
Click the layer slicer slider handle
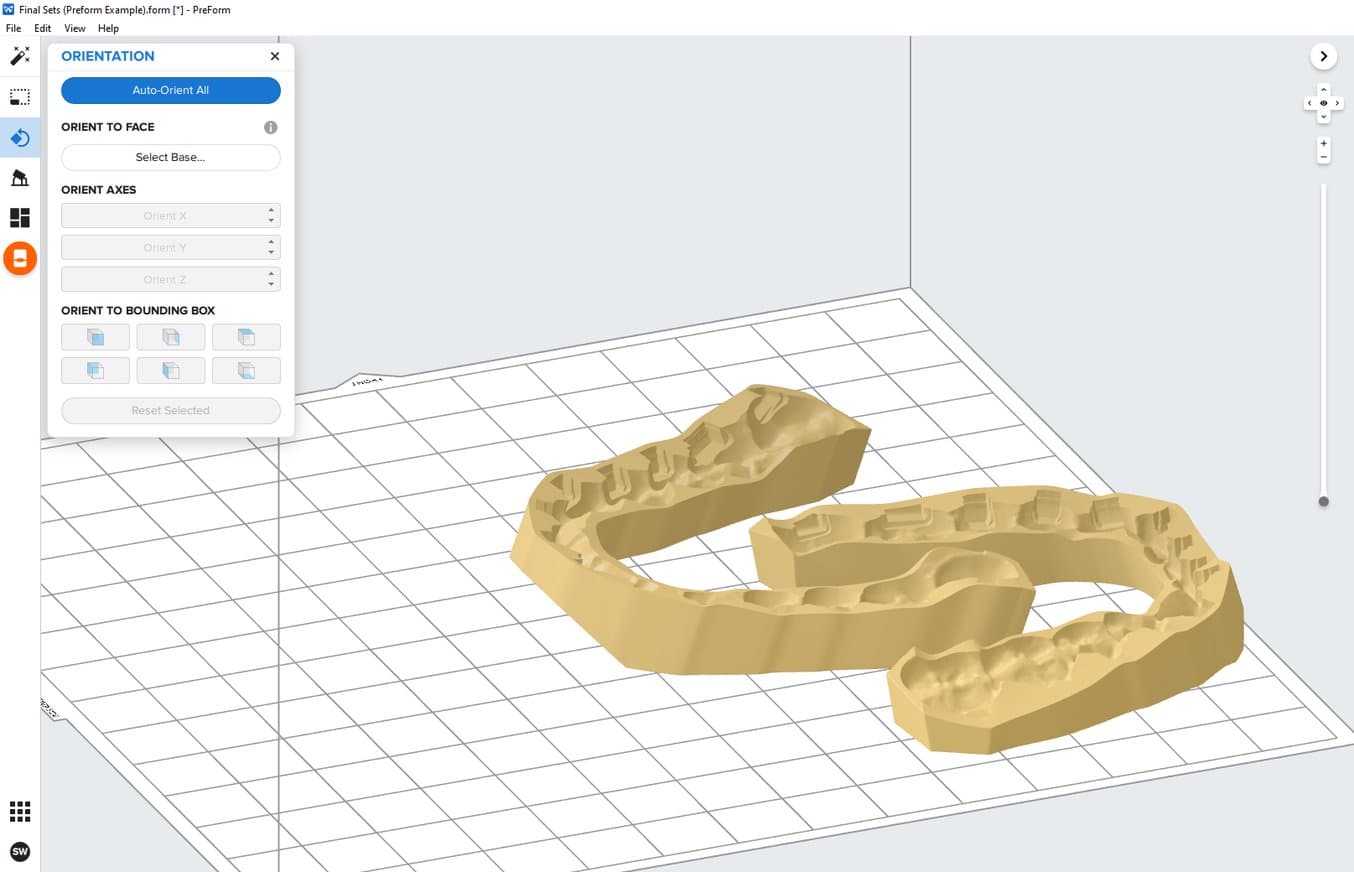click(x=1324, y=501)
